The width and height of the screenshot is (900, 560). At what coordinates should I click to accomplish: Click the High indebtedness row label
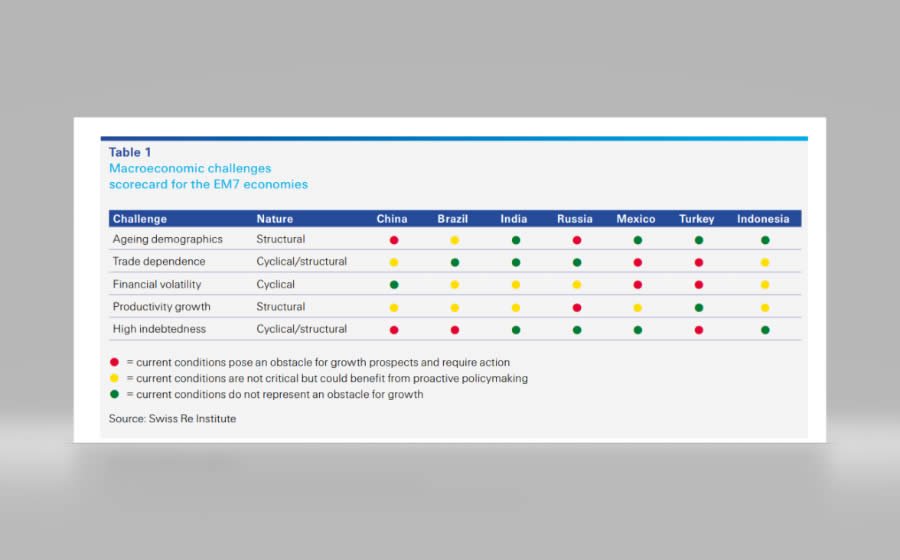tap(160, 329)
